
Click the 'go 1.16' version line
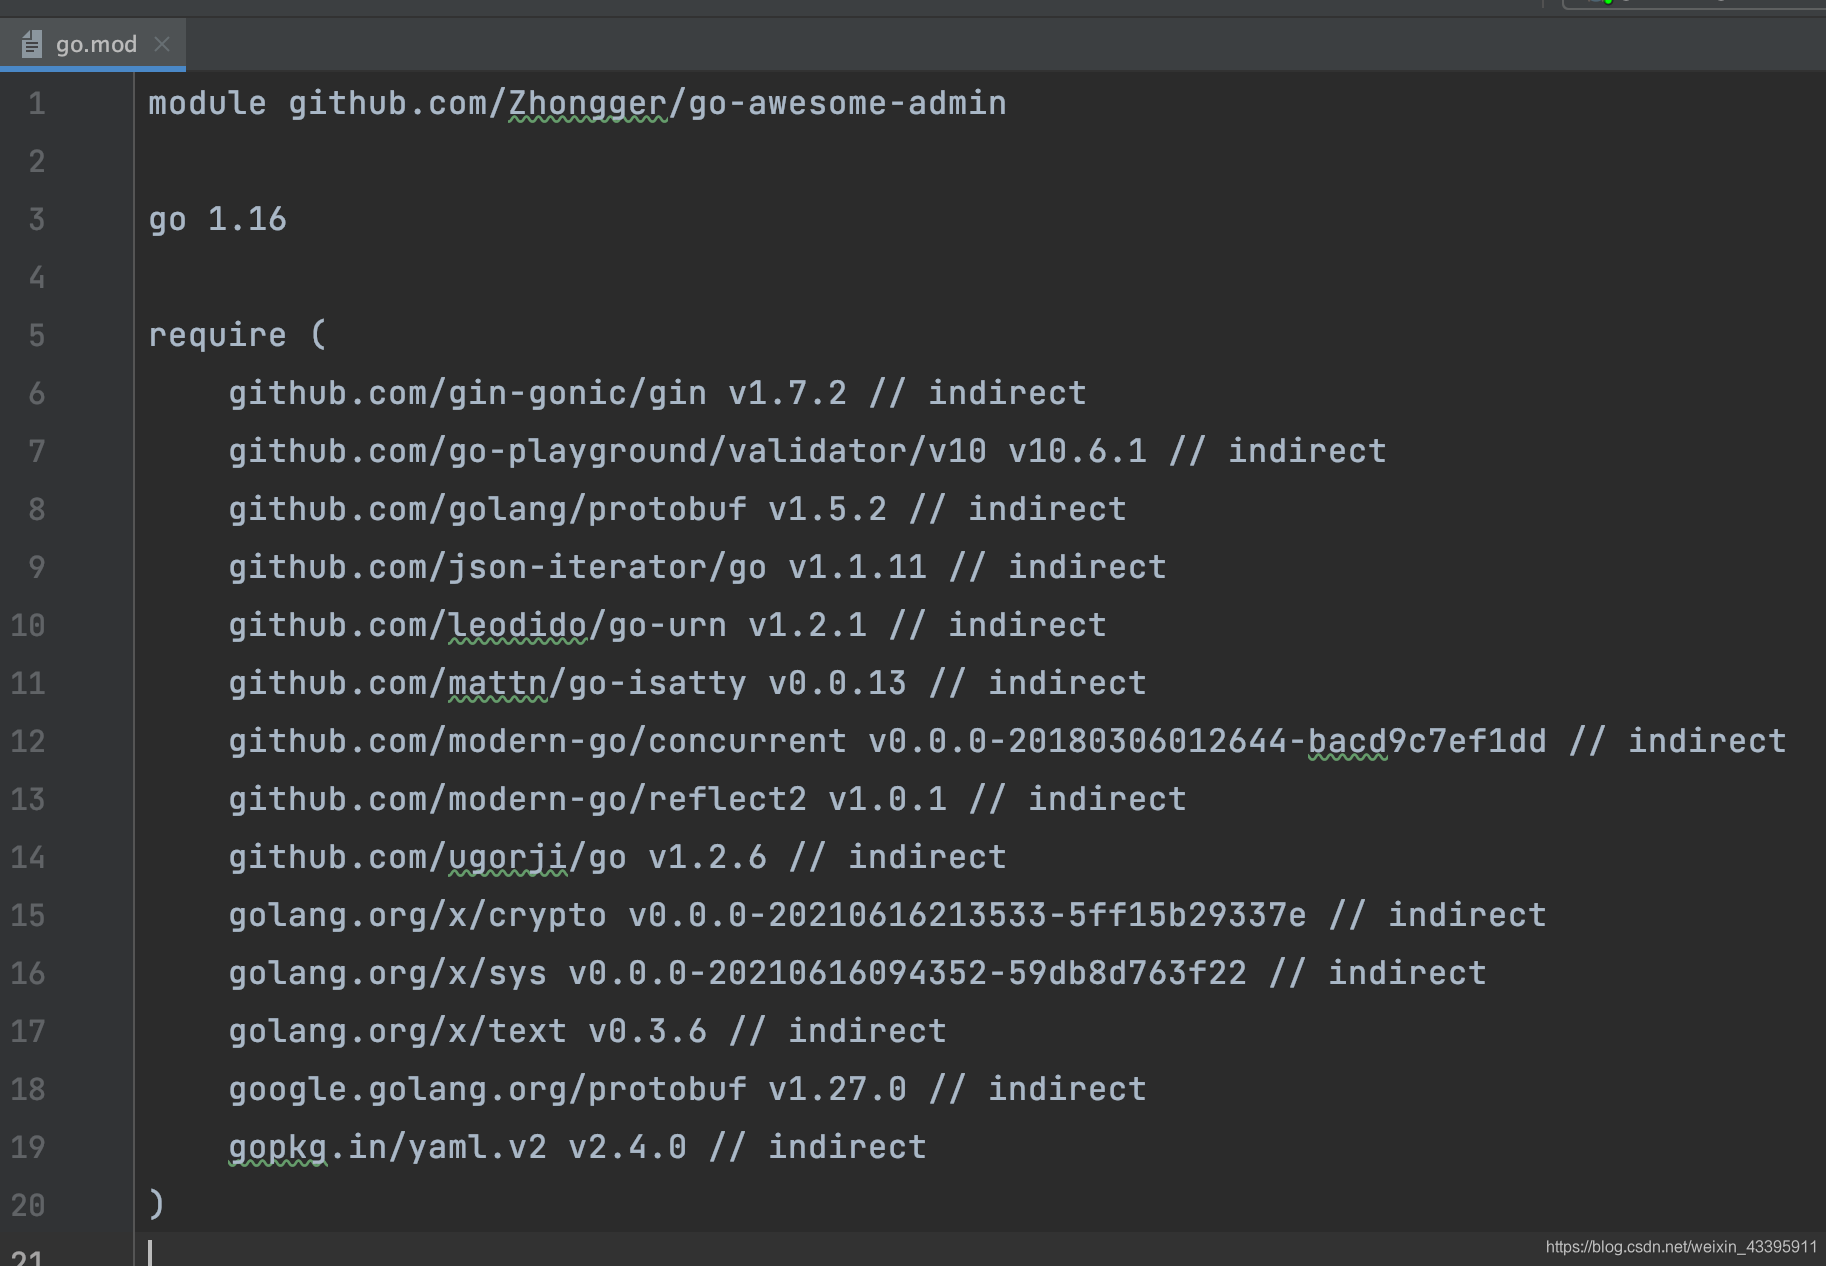click(x=218, y=219)
